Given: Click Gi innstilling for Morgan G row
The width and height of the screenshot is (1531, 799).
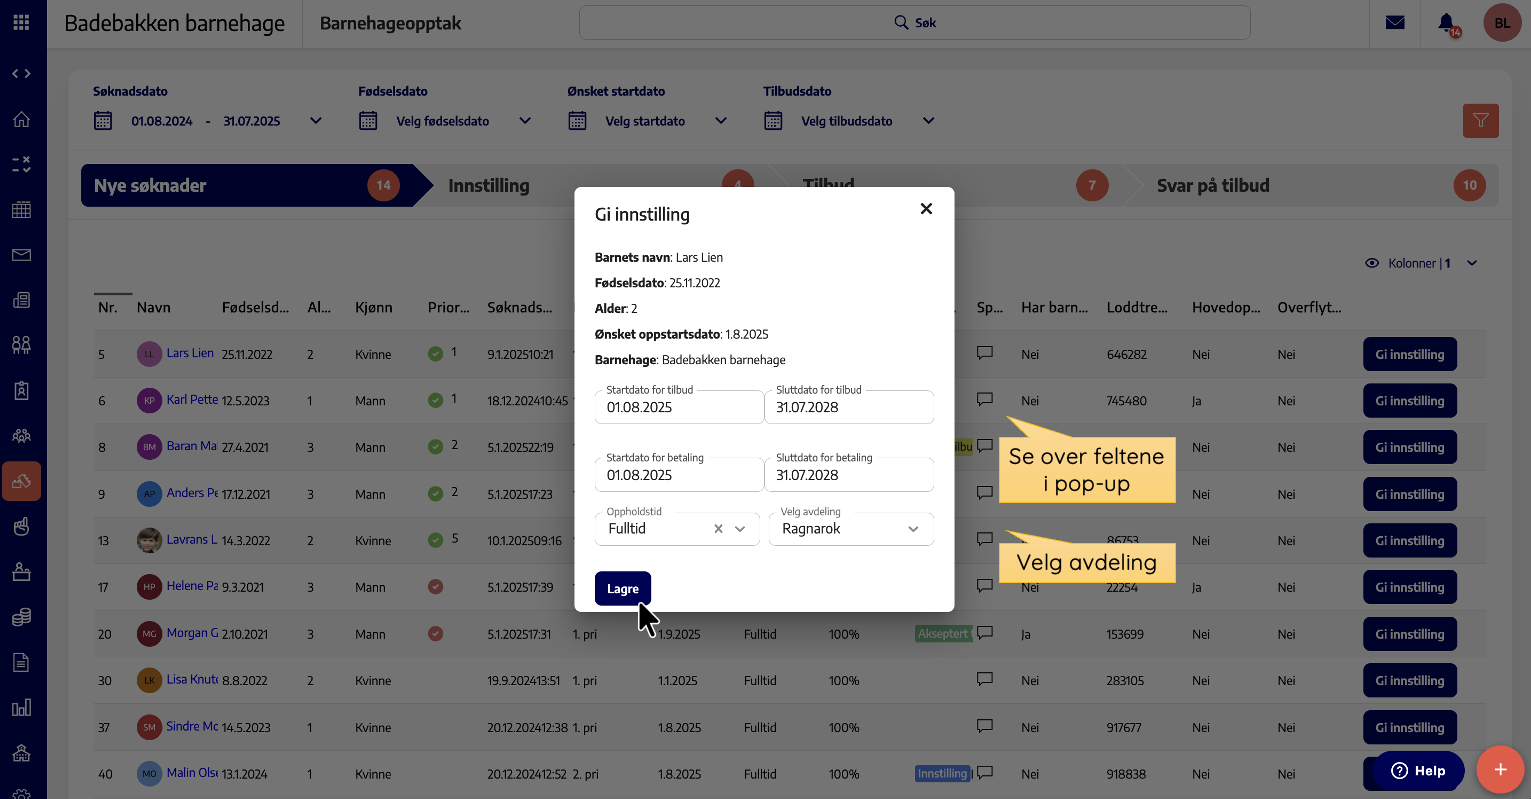Looking at the screenshot, I should (1409, 634).
